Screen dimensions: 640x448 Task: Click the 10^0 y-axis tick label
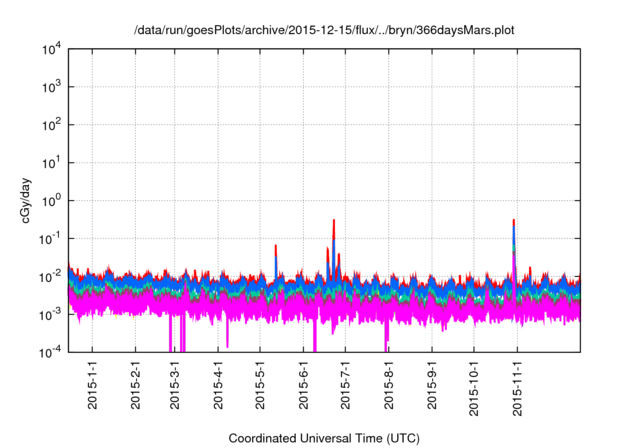click(x=53, y=200)
